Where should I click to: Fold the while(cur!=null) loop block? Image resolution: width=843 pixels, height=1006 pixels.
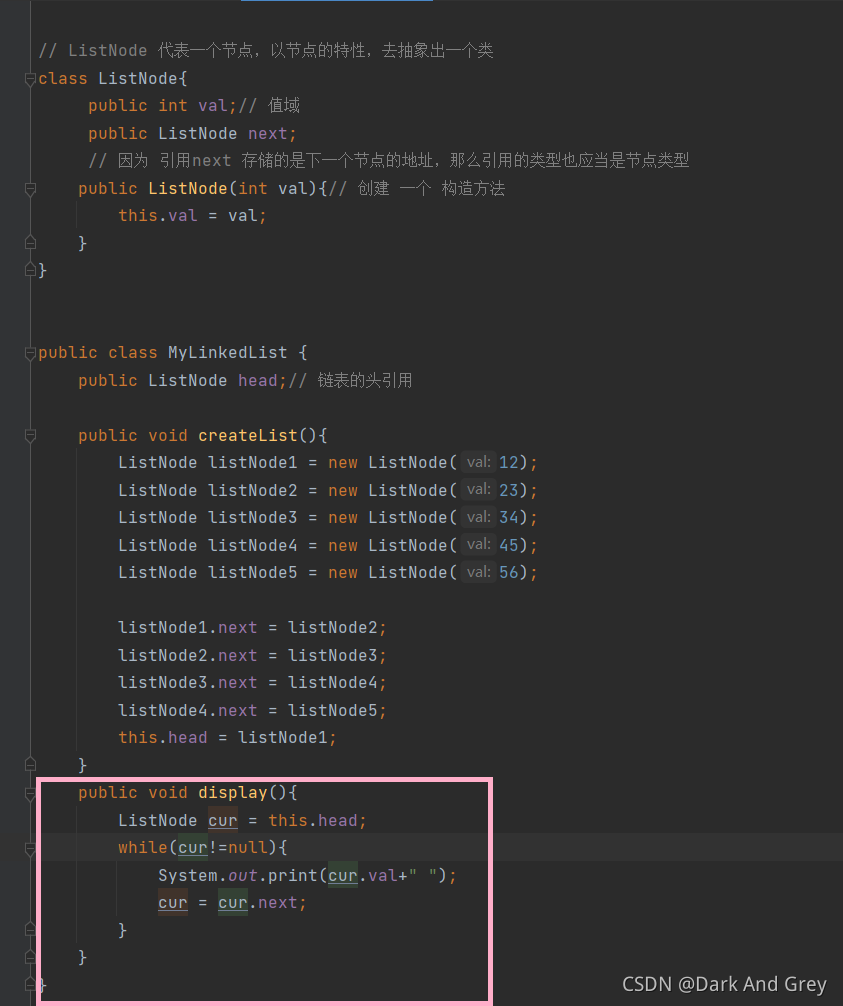pyautogui.click(x=30, y=848)
